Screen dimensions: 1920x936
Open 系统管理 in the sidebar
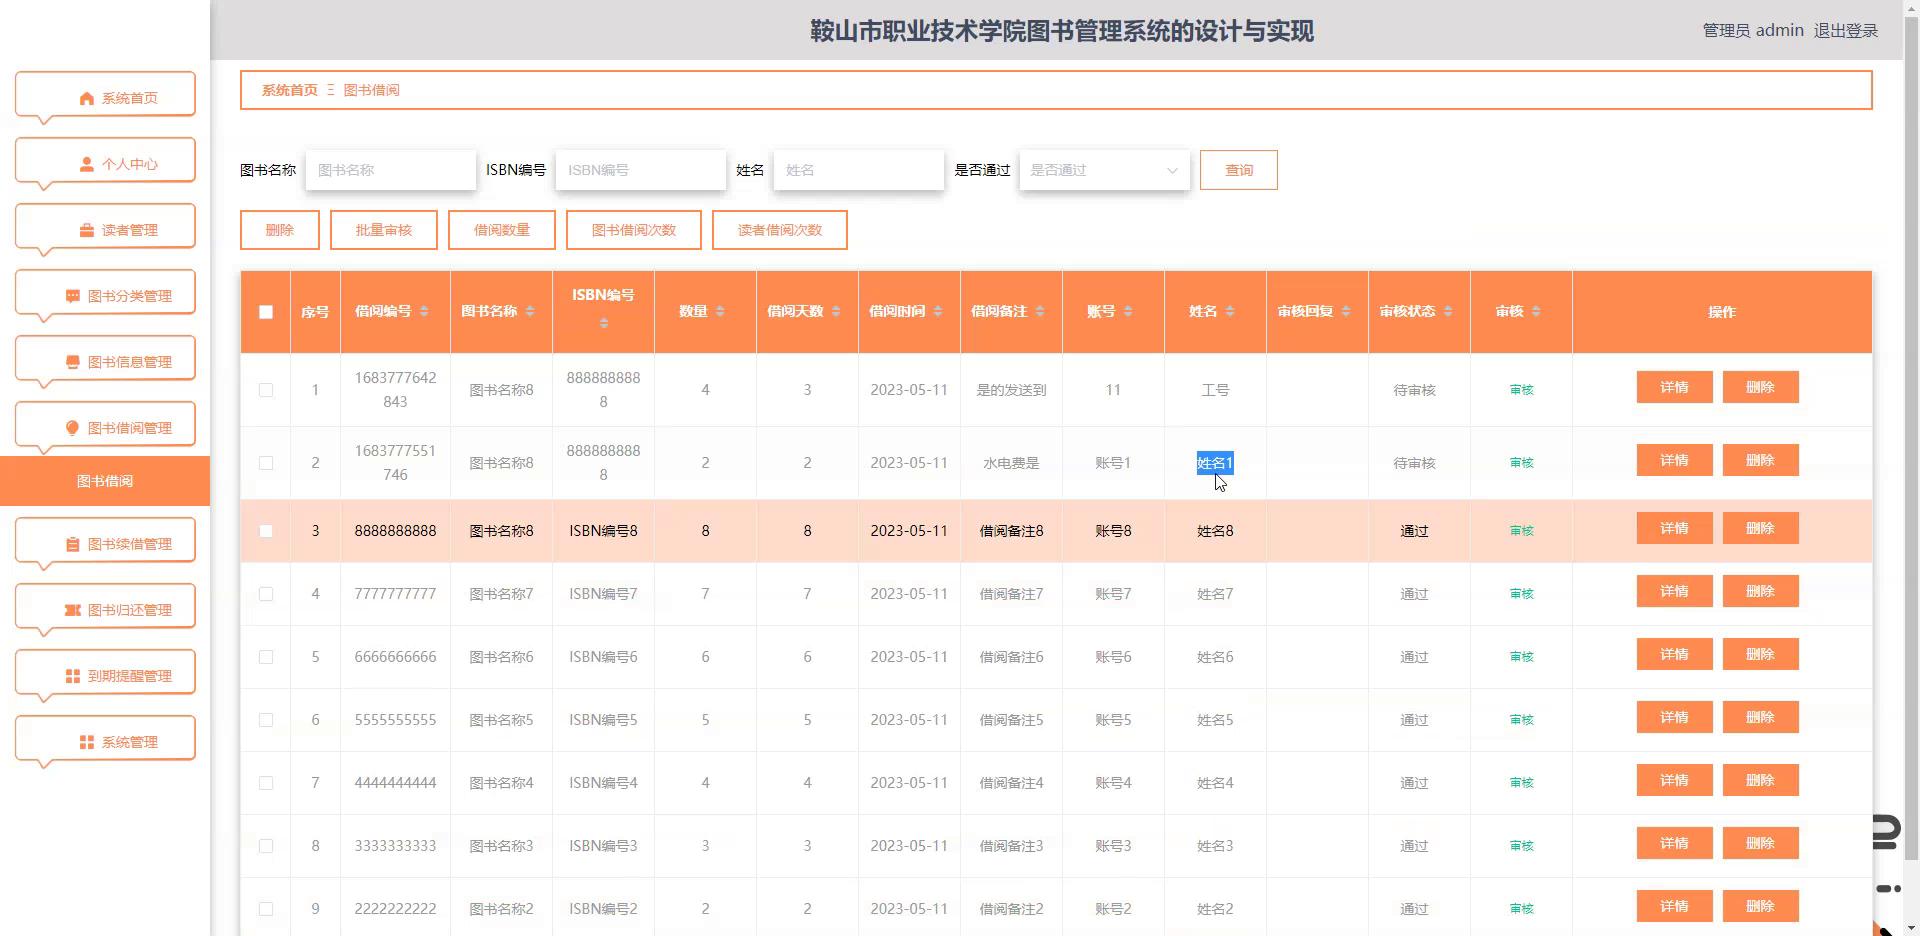105,742
